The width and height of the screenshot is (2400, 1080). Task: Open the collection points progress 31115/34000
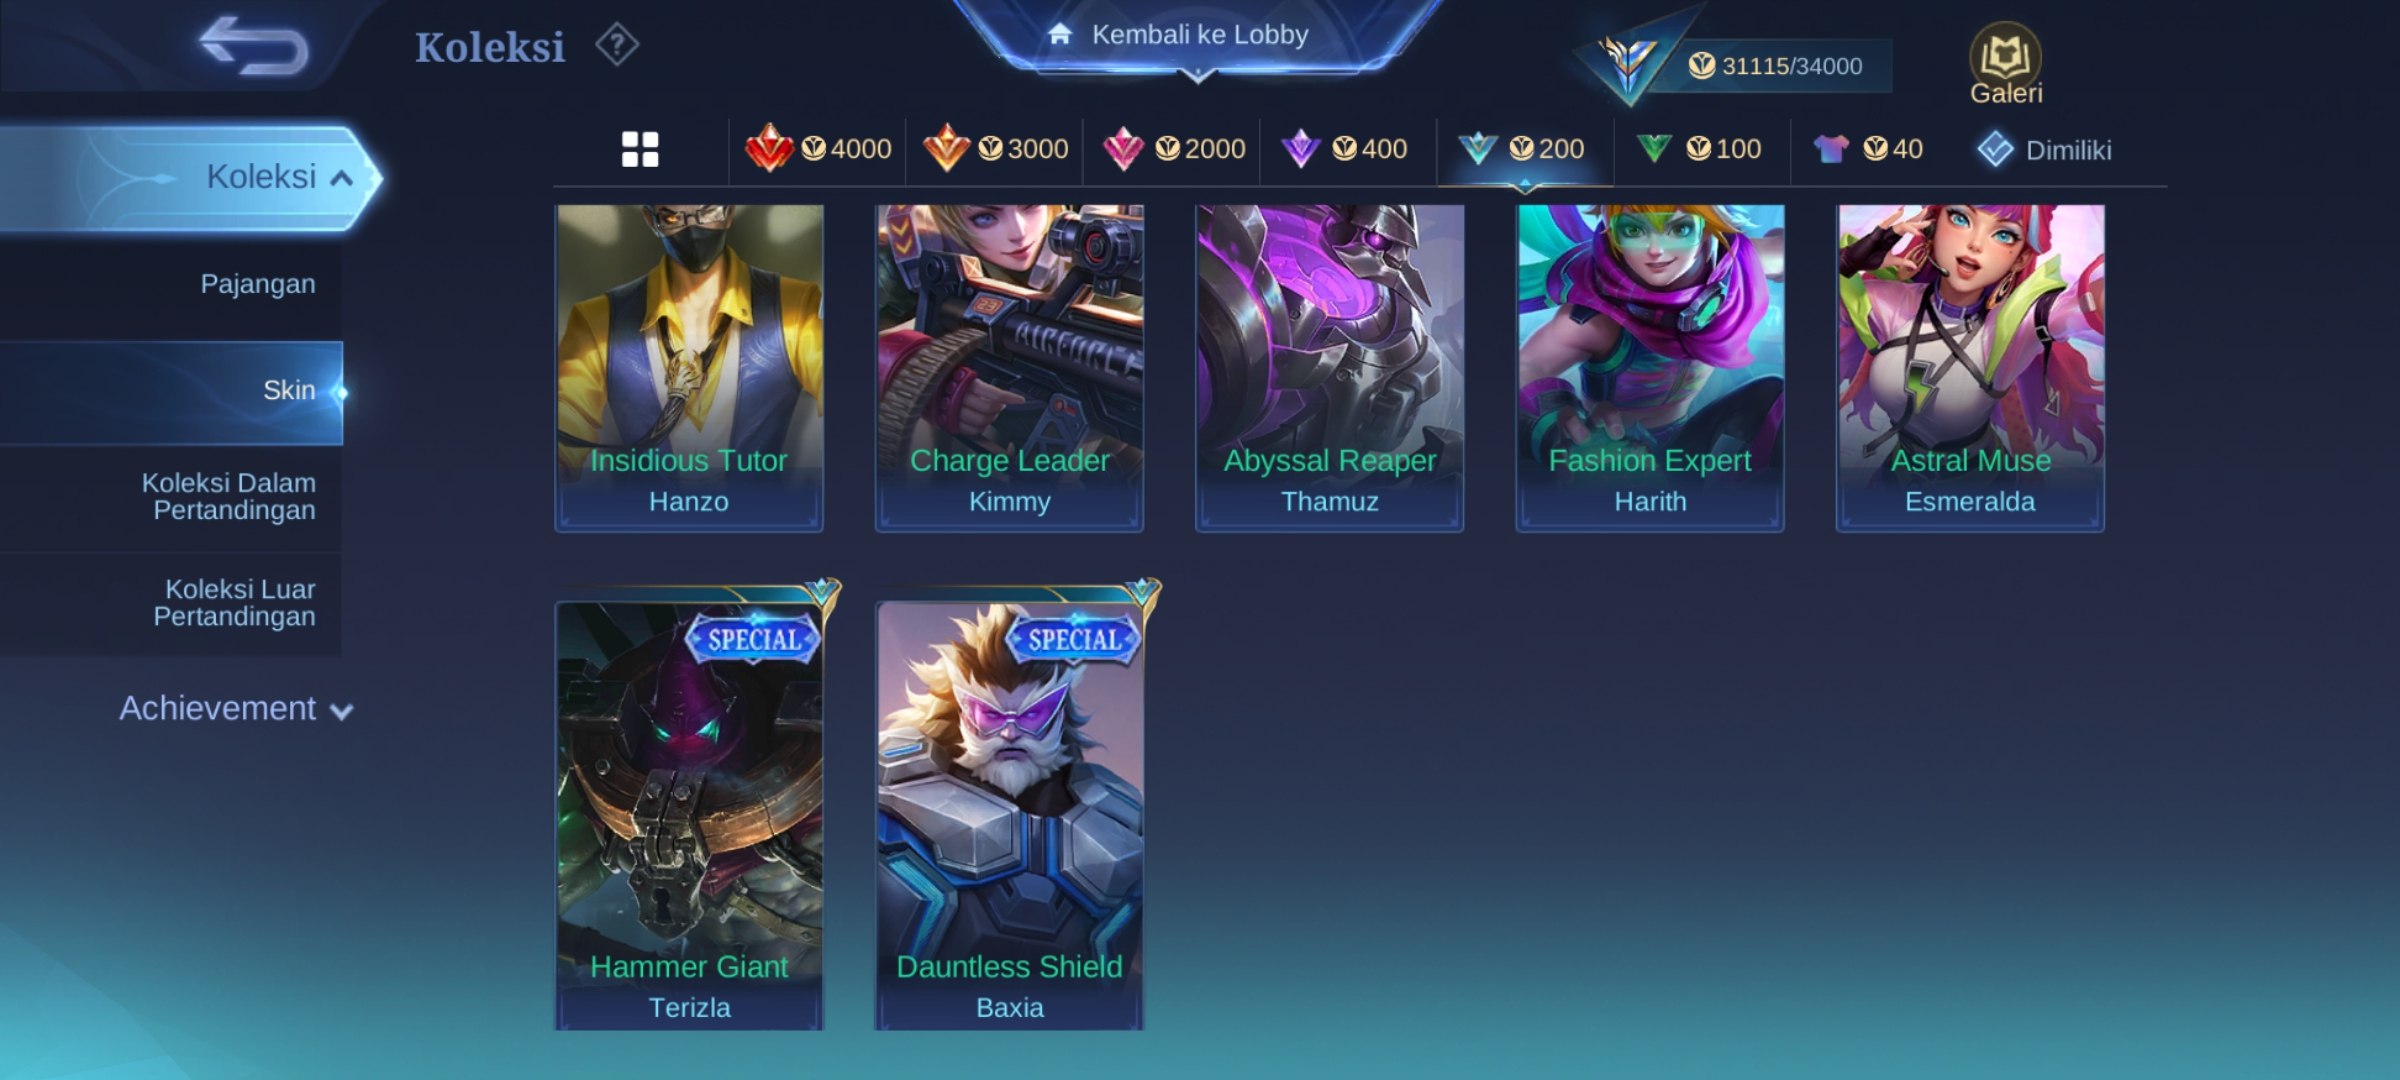pos(1774,66)
